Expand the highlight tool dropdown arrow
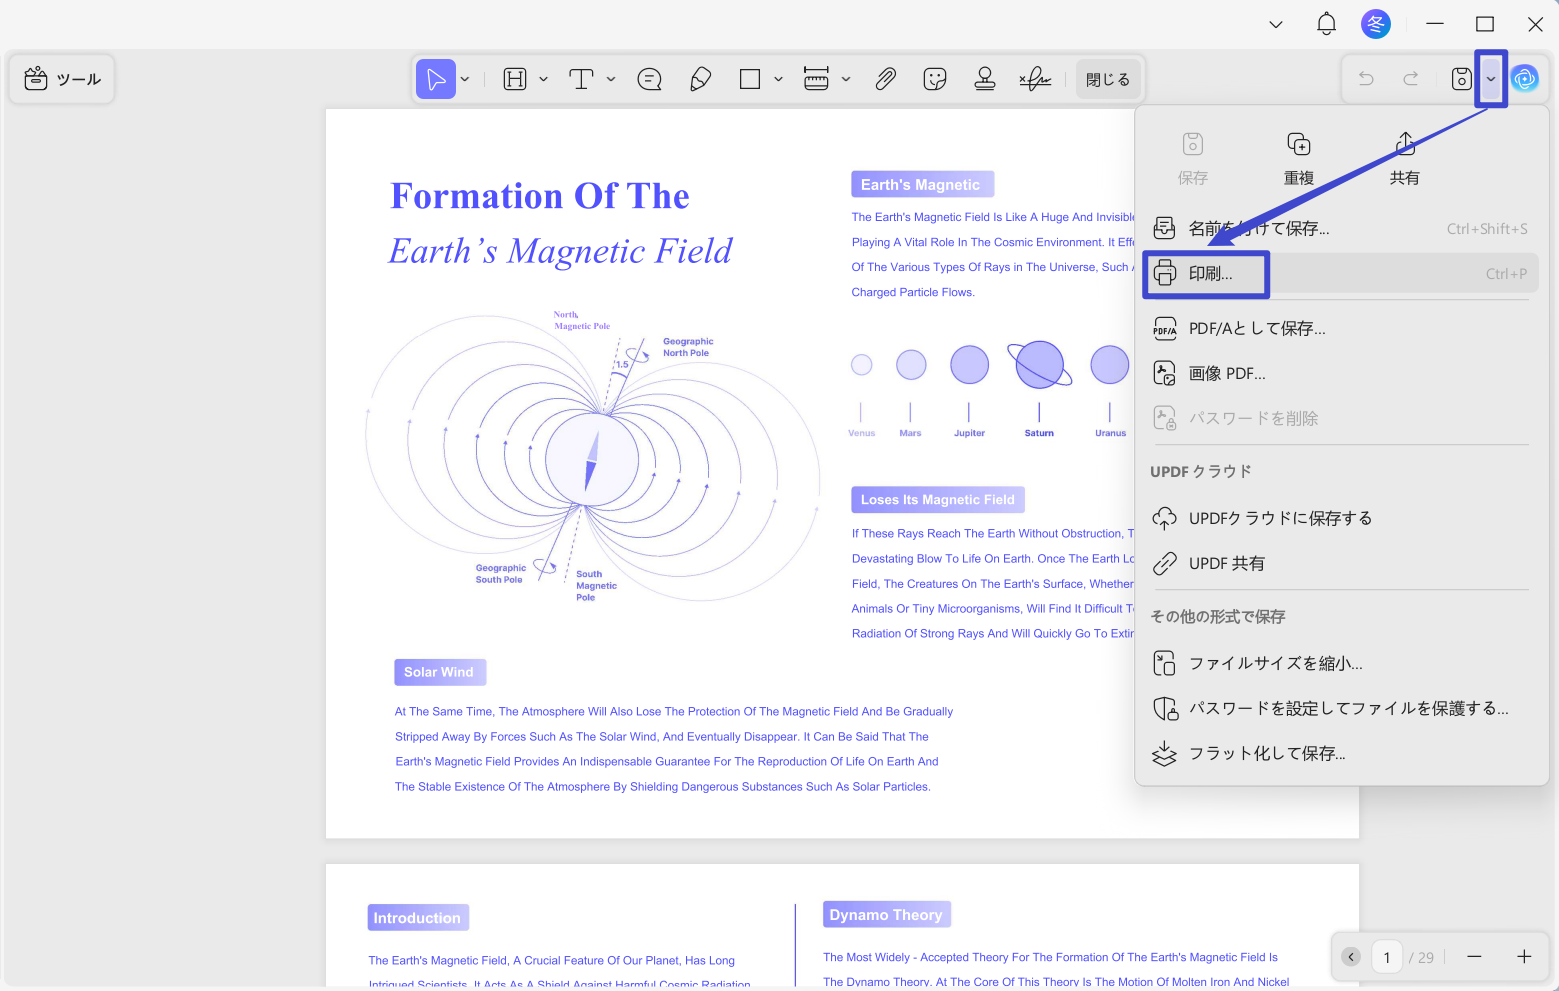1559x991 pixels. pos(543,79)
